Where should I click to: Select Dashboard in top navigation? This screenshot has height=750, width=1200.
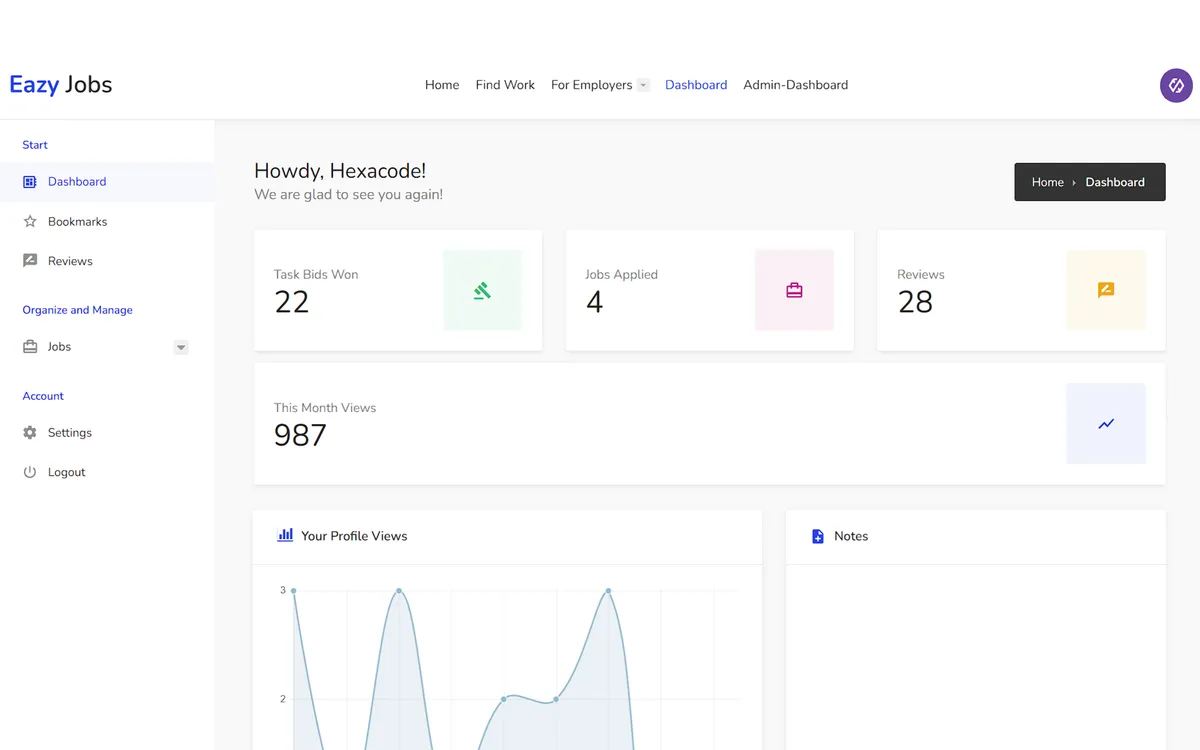[696, 85]
